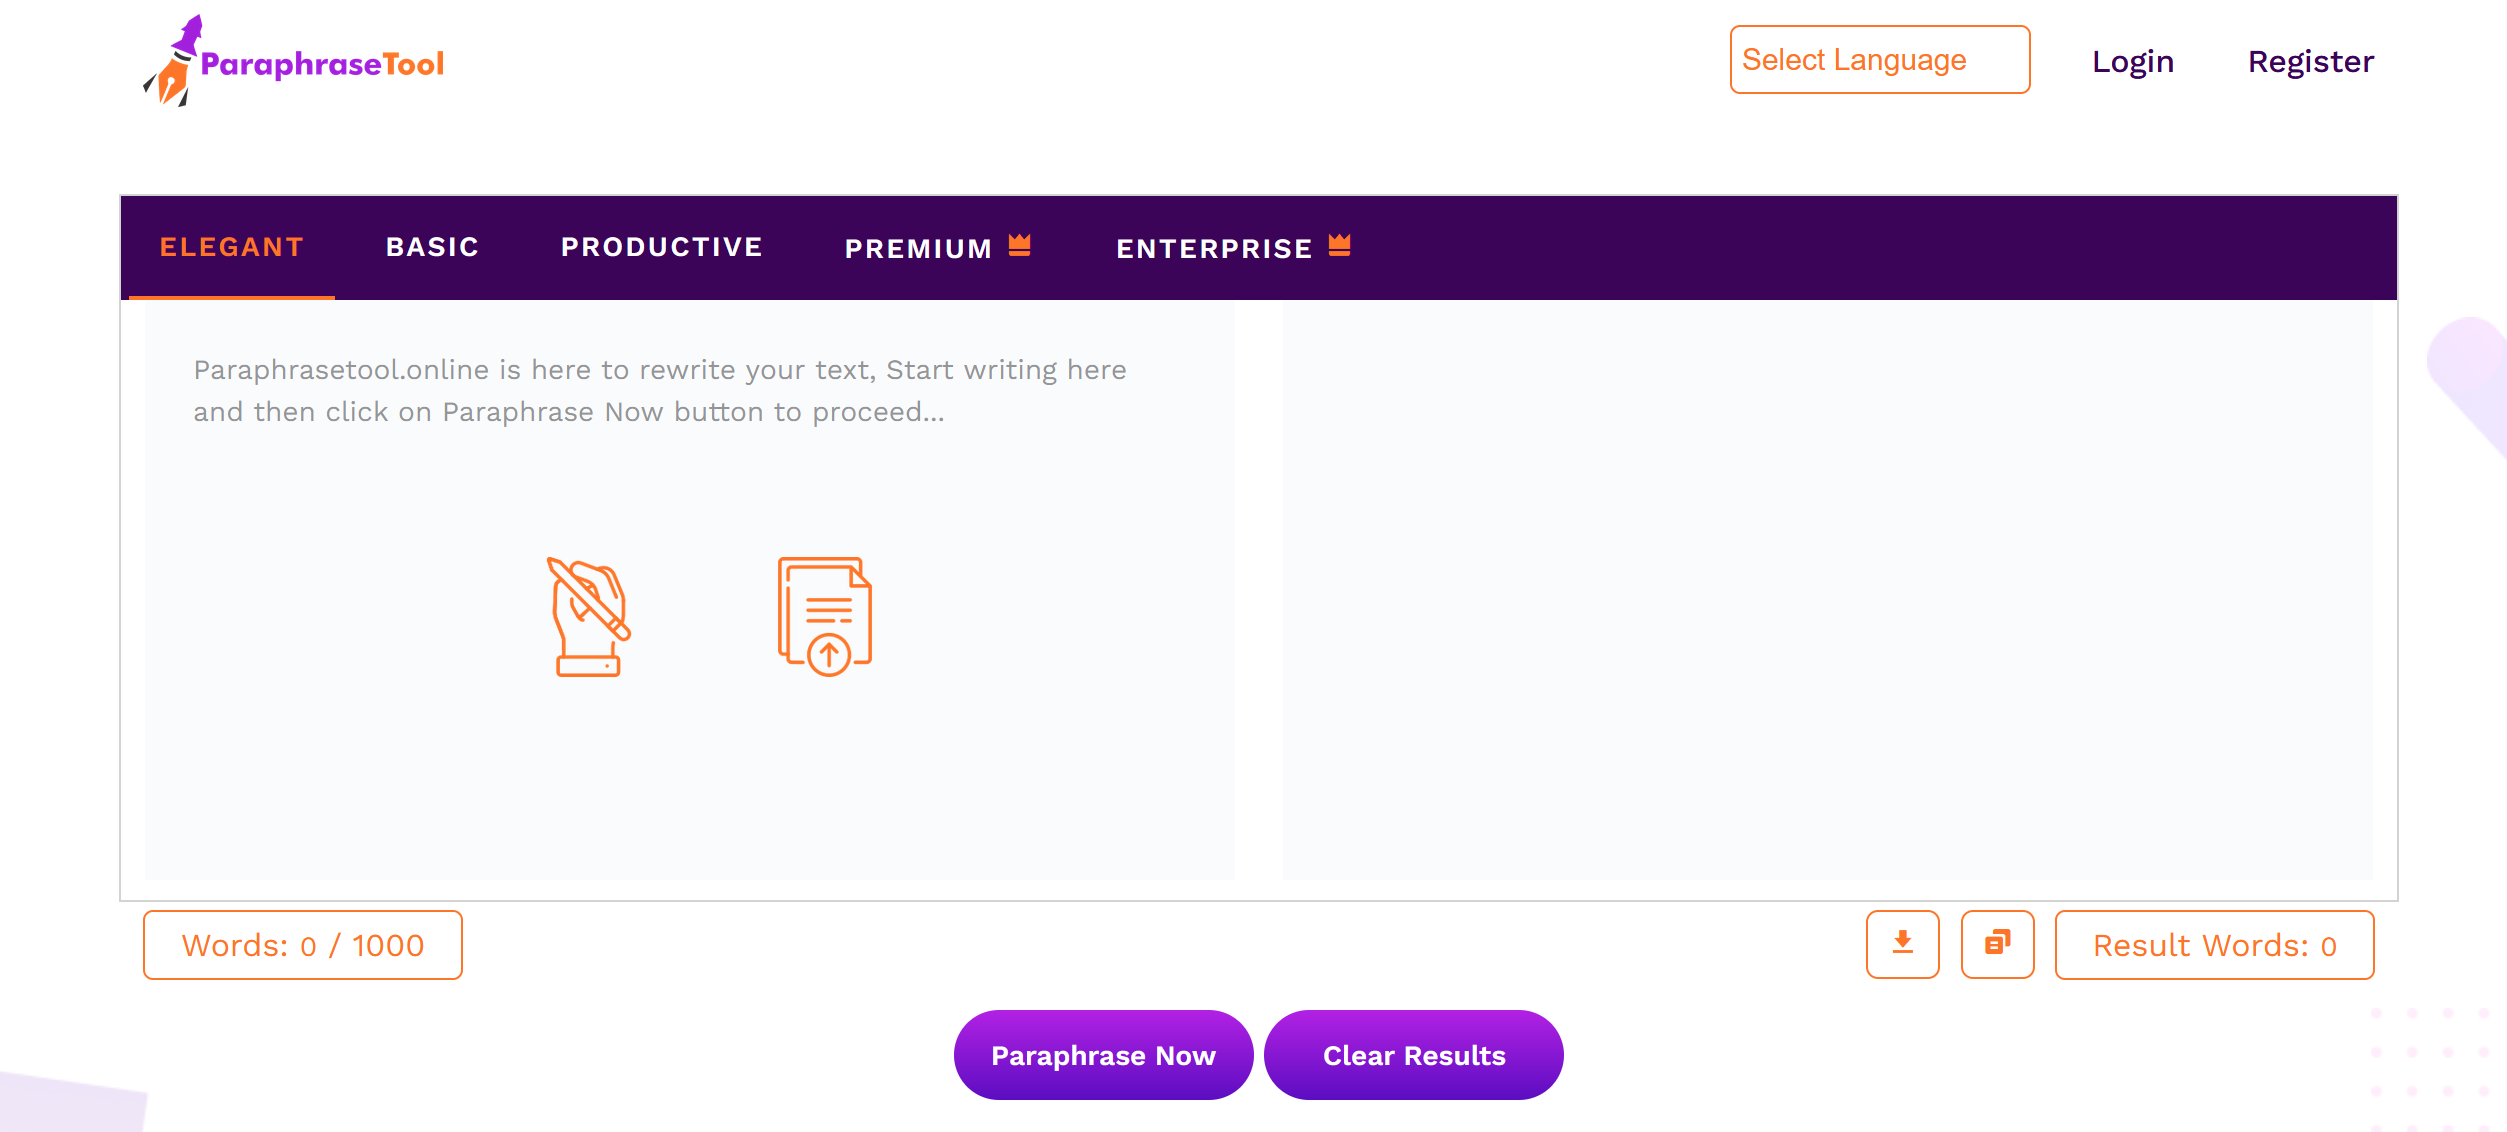Click the Words 0 / 1000 counter
This screenshot has height=1132, width=2507.
303,945
